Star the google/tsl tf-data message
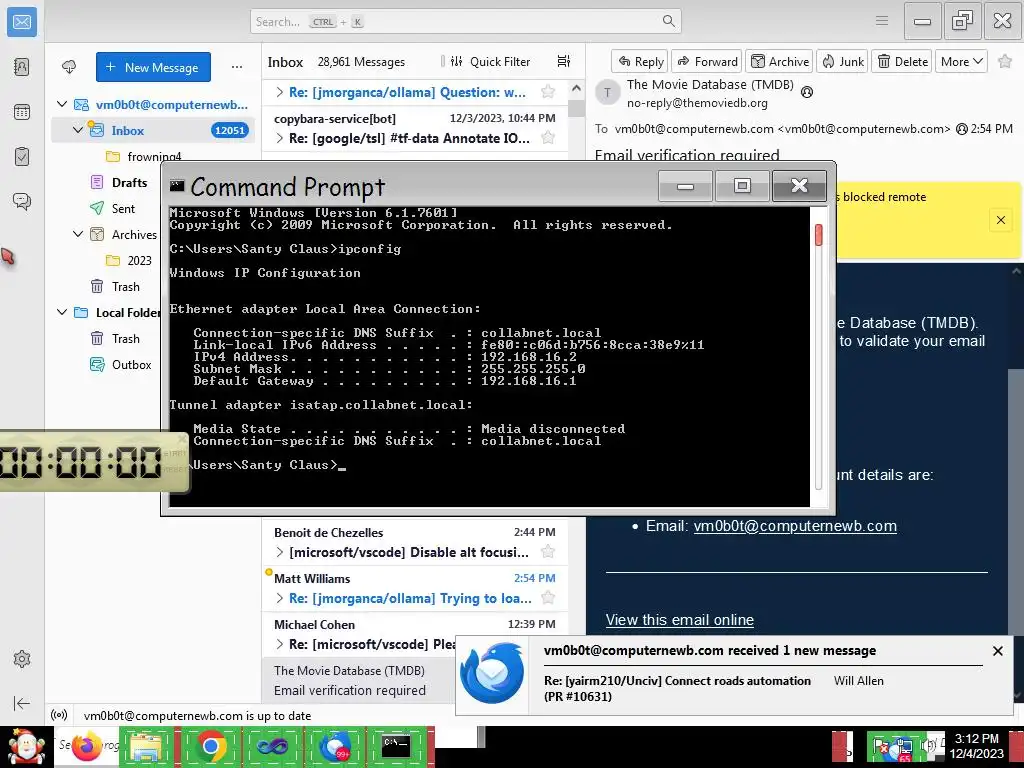 (548, 138)
